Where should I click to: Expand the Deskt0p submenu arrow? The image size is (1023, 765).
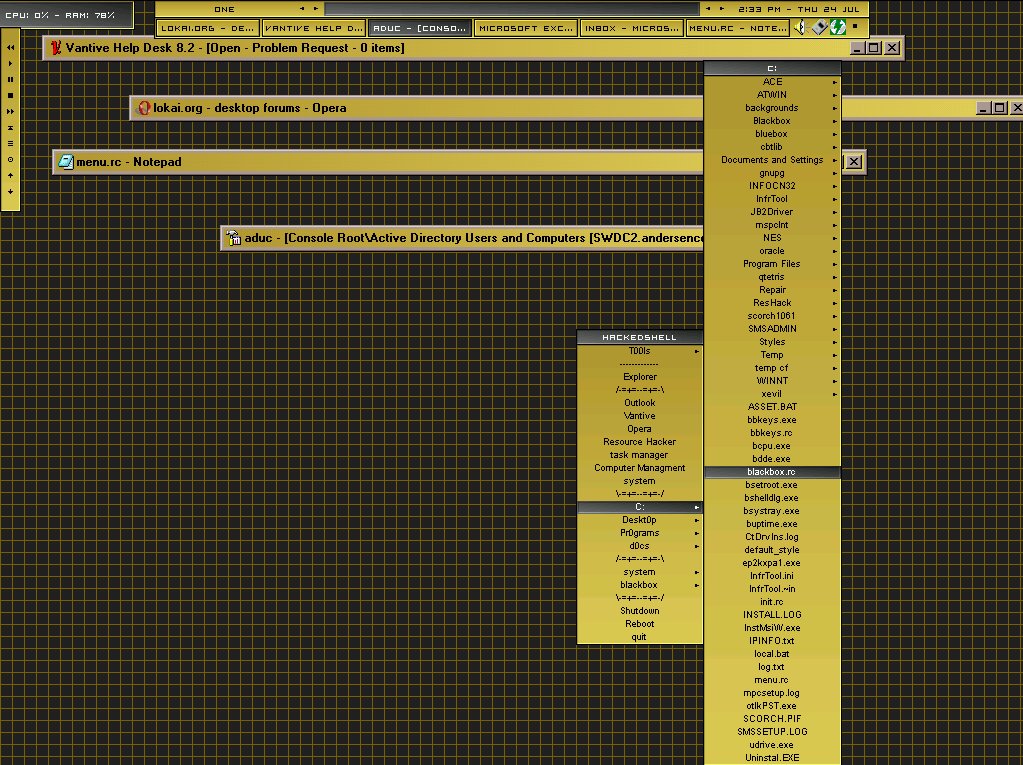point(697,520)
